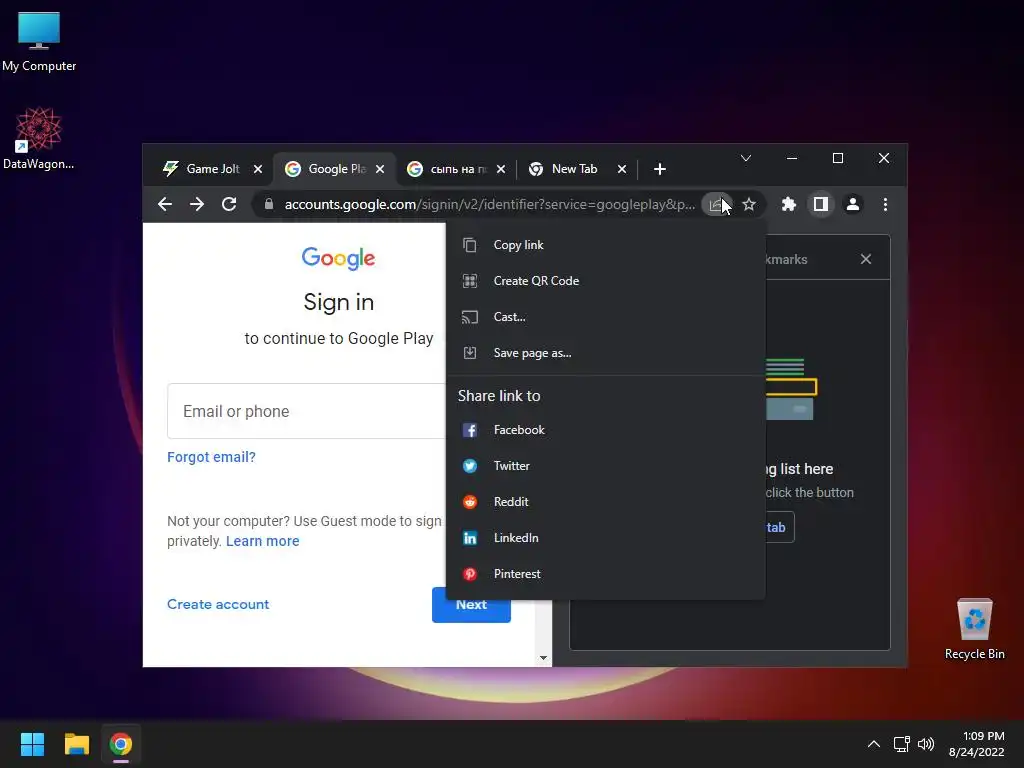This screenshot has height=768, width=1024.
Task: Click the padlock site info icon
Action: [x=268, y=204]
